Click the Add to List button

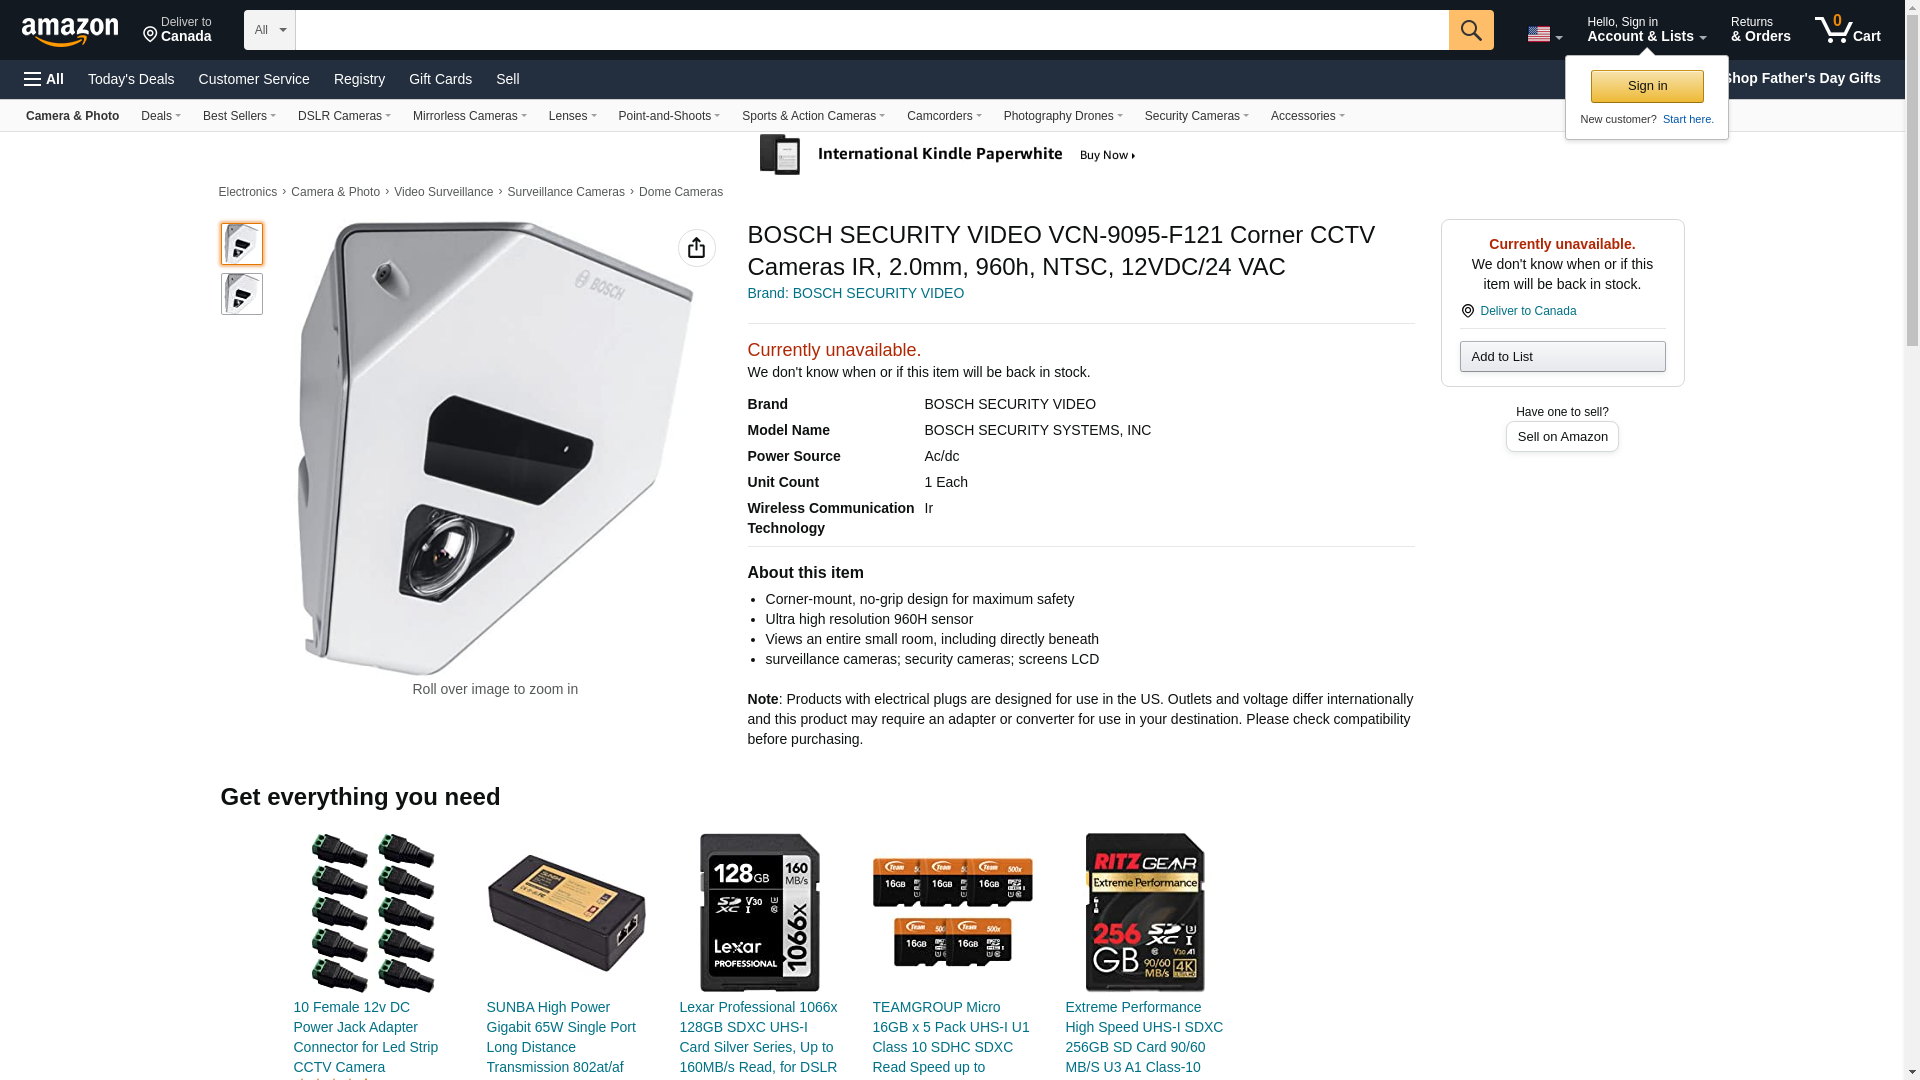point(1562,357)
